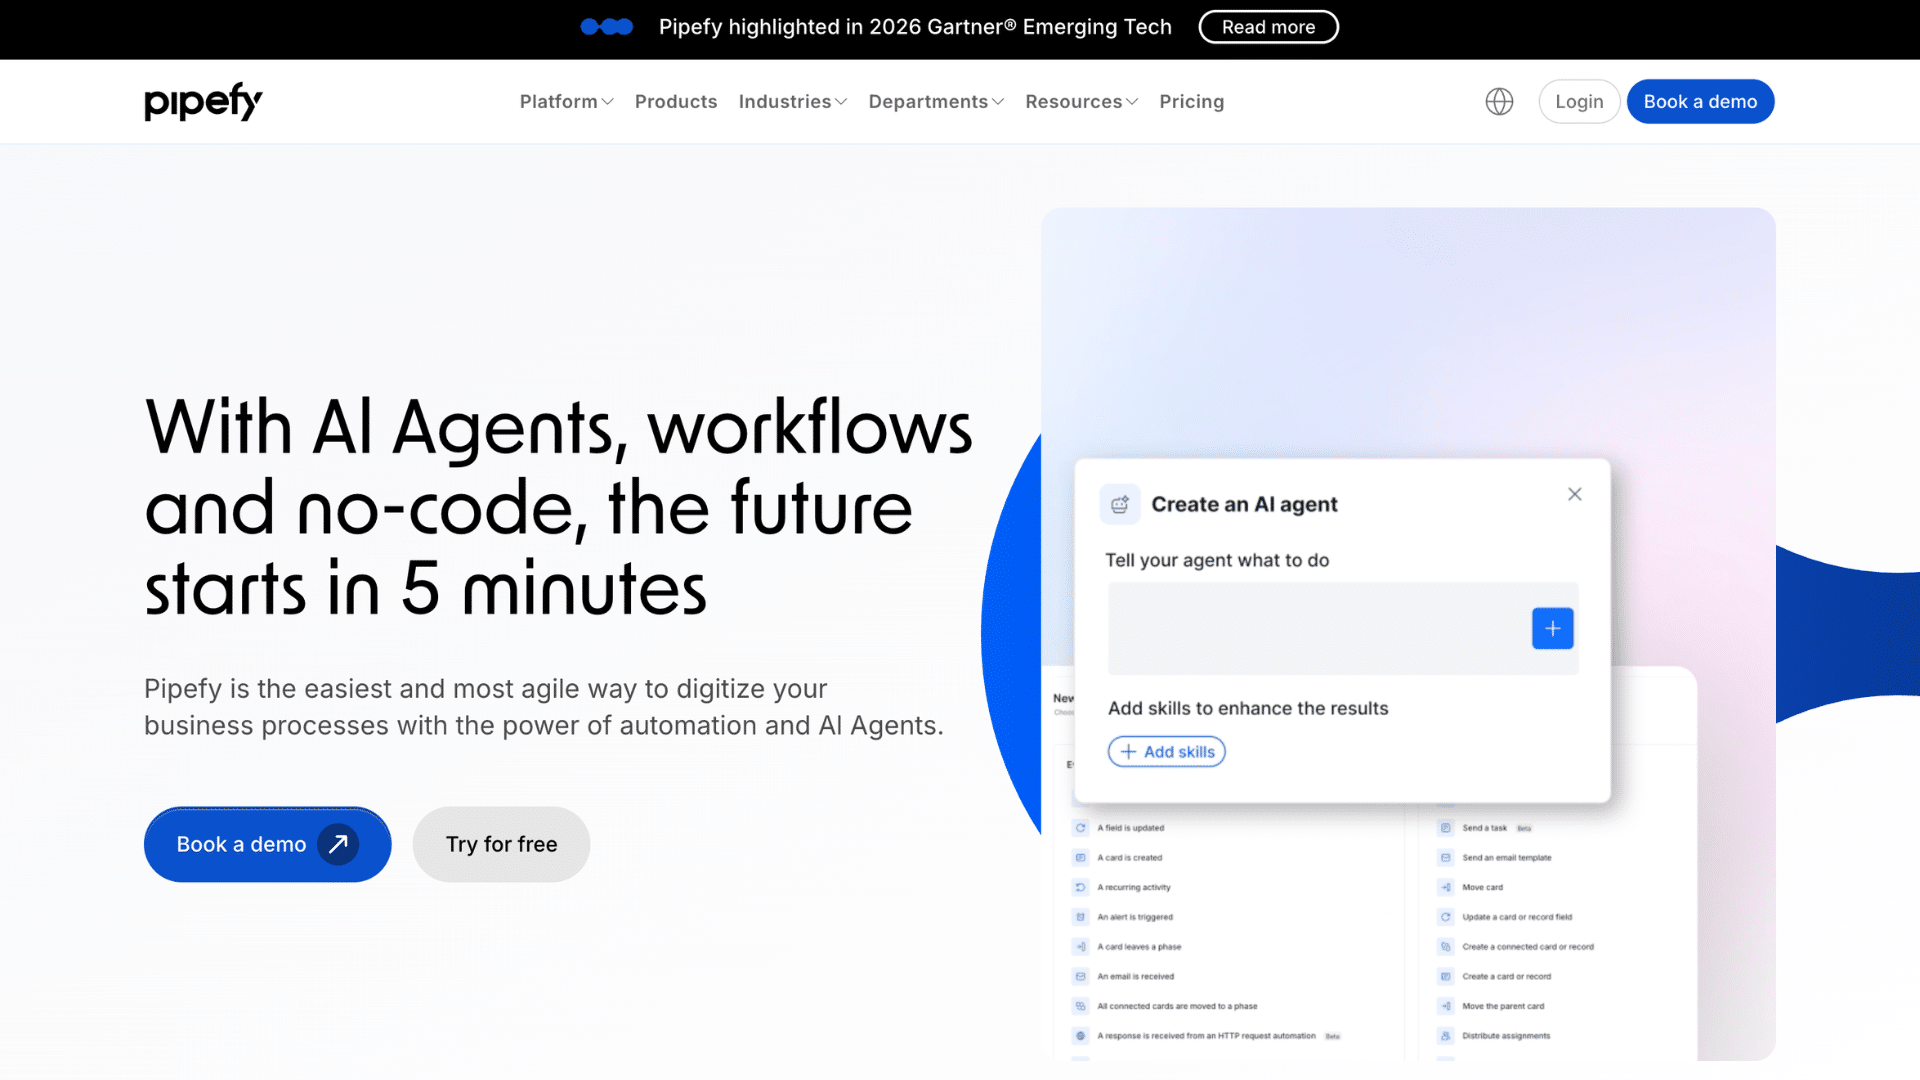Expand the Departments menu
1920x1080 pixels.
point(936,101)
